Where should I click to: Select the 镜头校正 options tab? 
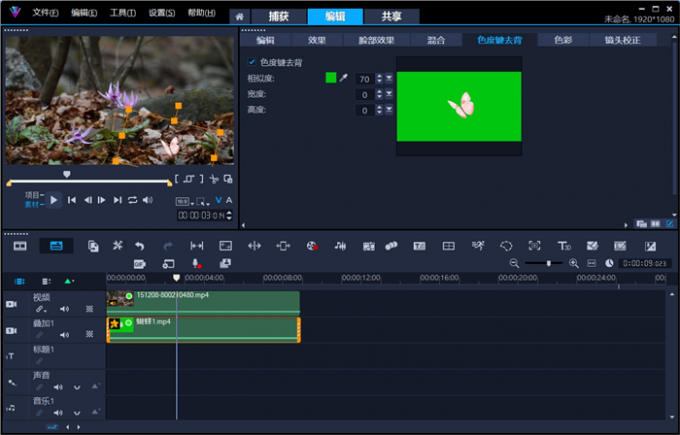pyautogui.click(x=622, y=40)
